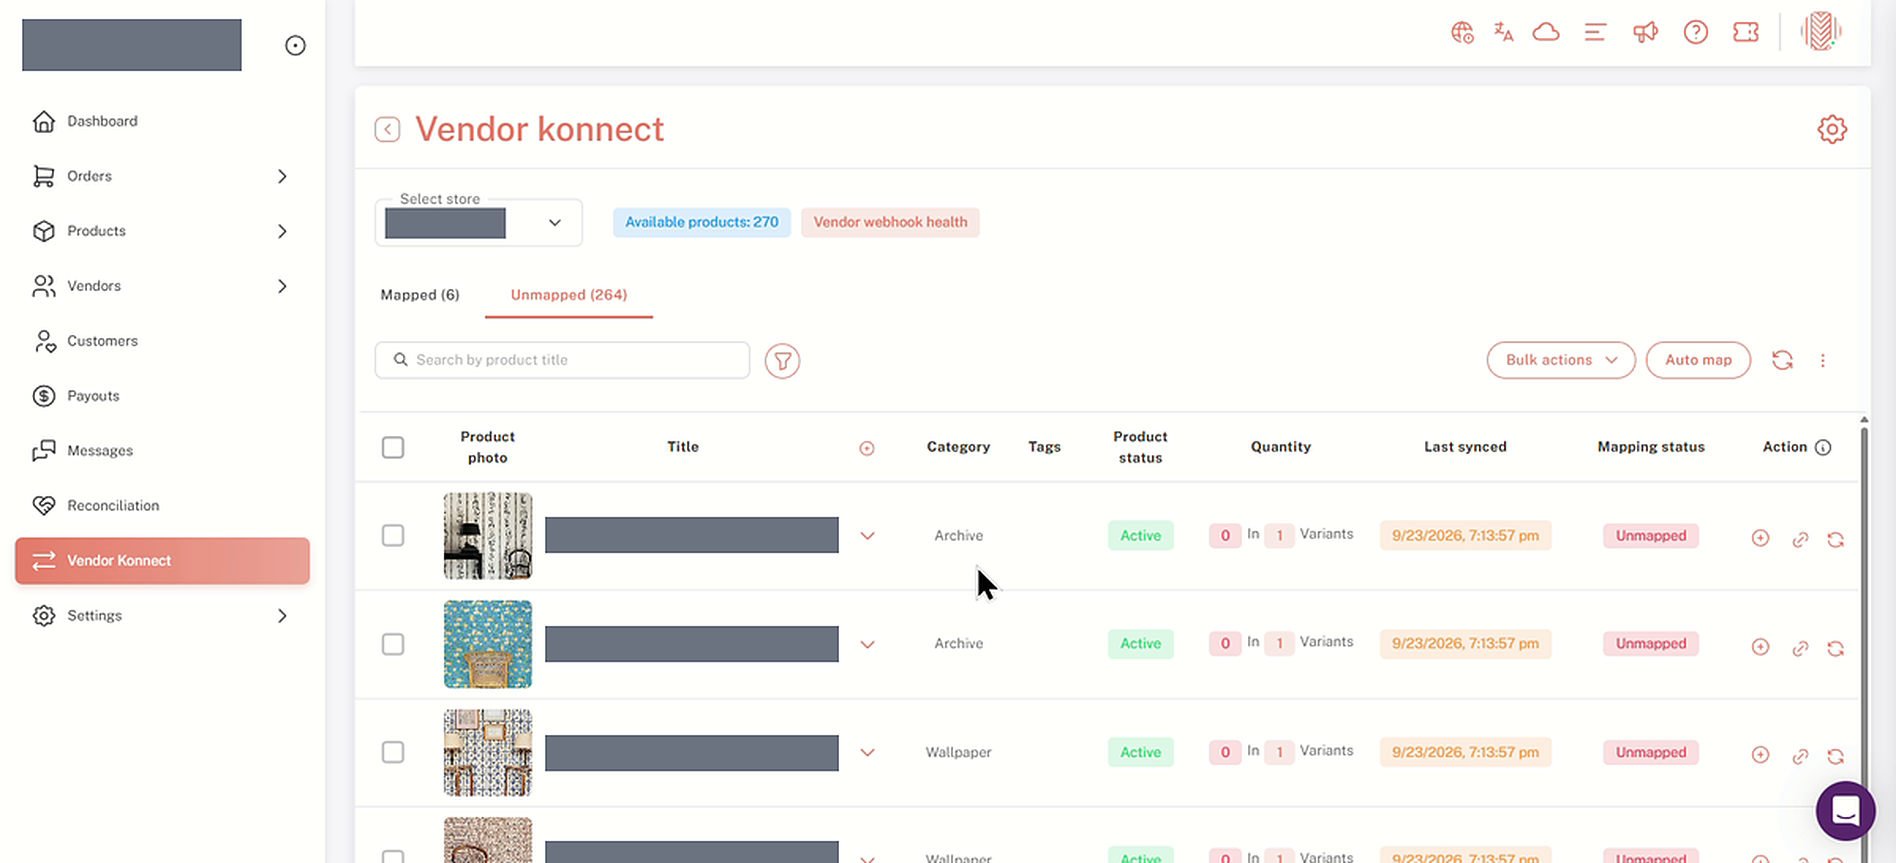
Task: Open the filter funnel icon
Action: pyautogui.click(x=782, y=361)
